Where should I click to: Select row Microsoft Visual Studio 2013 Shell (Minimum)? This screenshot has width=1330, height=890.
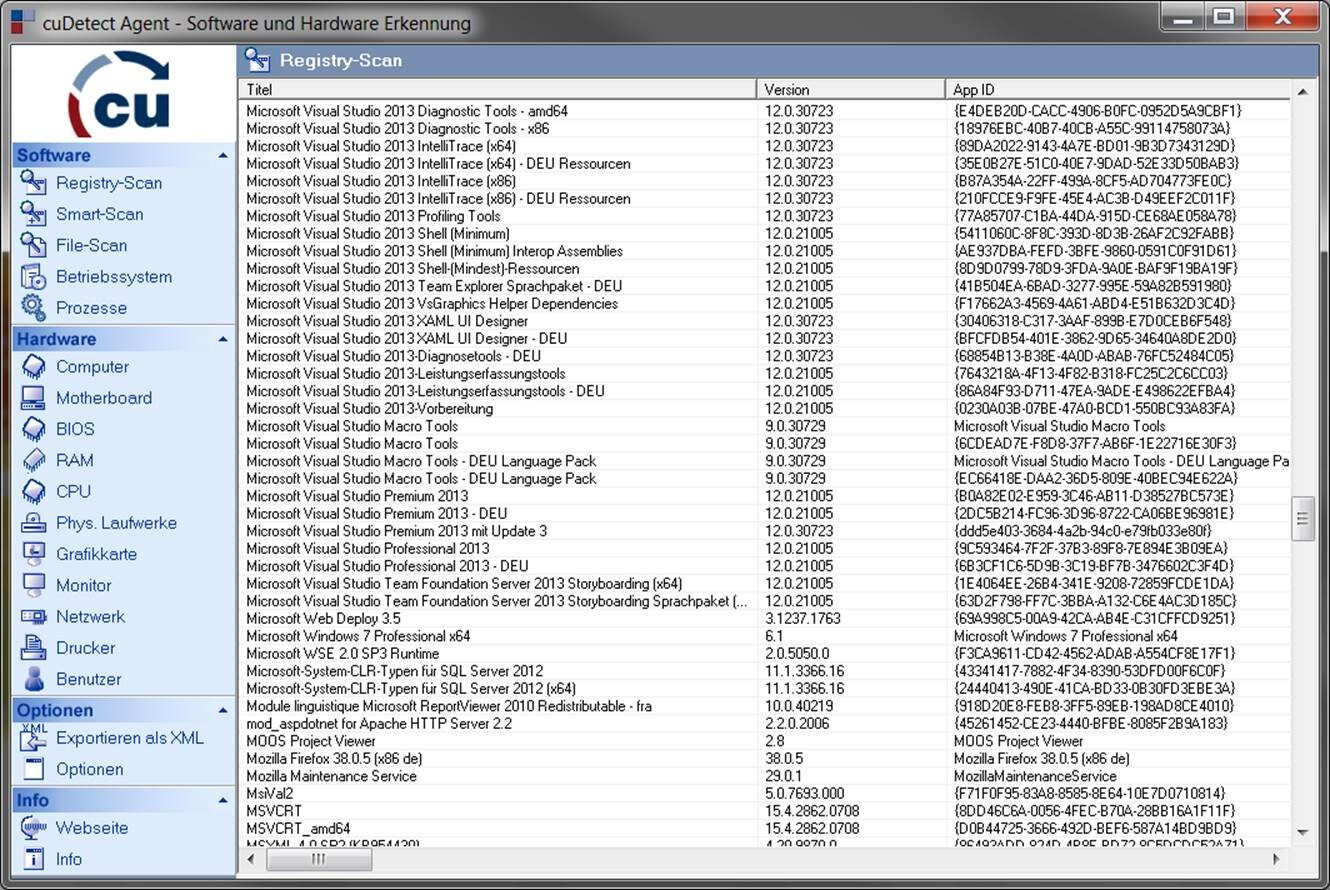(765, 234)
